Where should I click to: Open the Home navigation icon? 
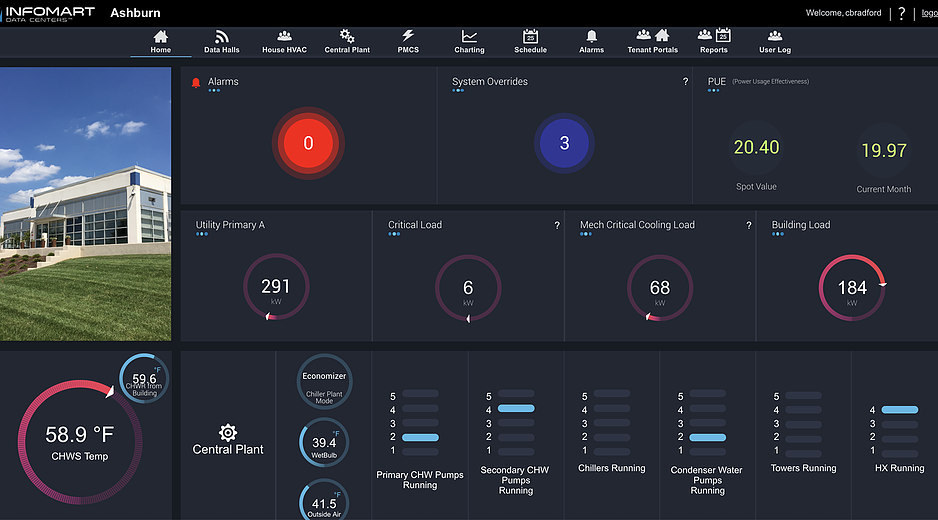click(x=160, y=36)
